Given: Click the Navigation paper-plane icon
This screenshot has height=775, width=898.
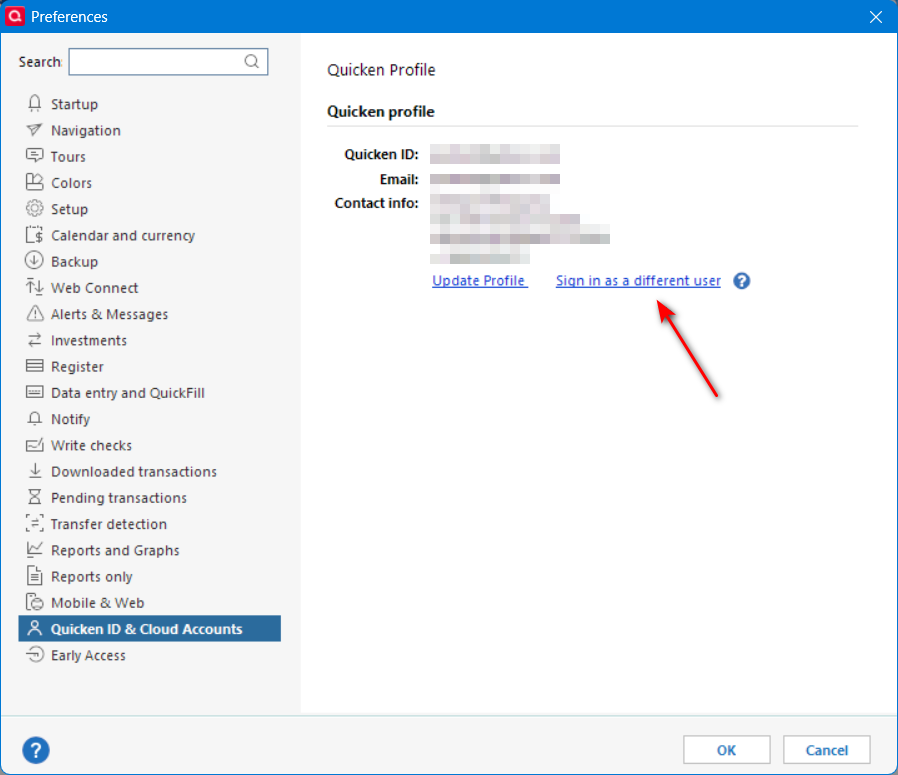Looking at the screenshot, I should (x=34, y=130).
